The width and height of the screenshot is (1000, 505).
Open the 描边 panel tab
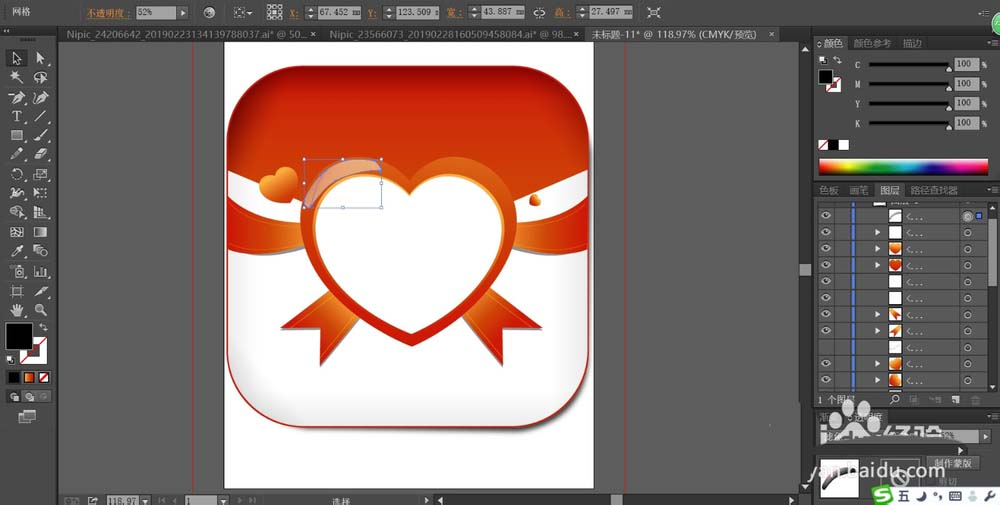[x=913, y=43]
